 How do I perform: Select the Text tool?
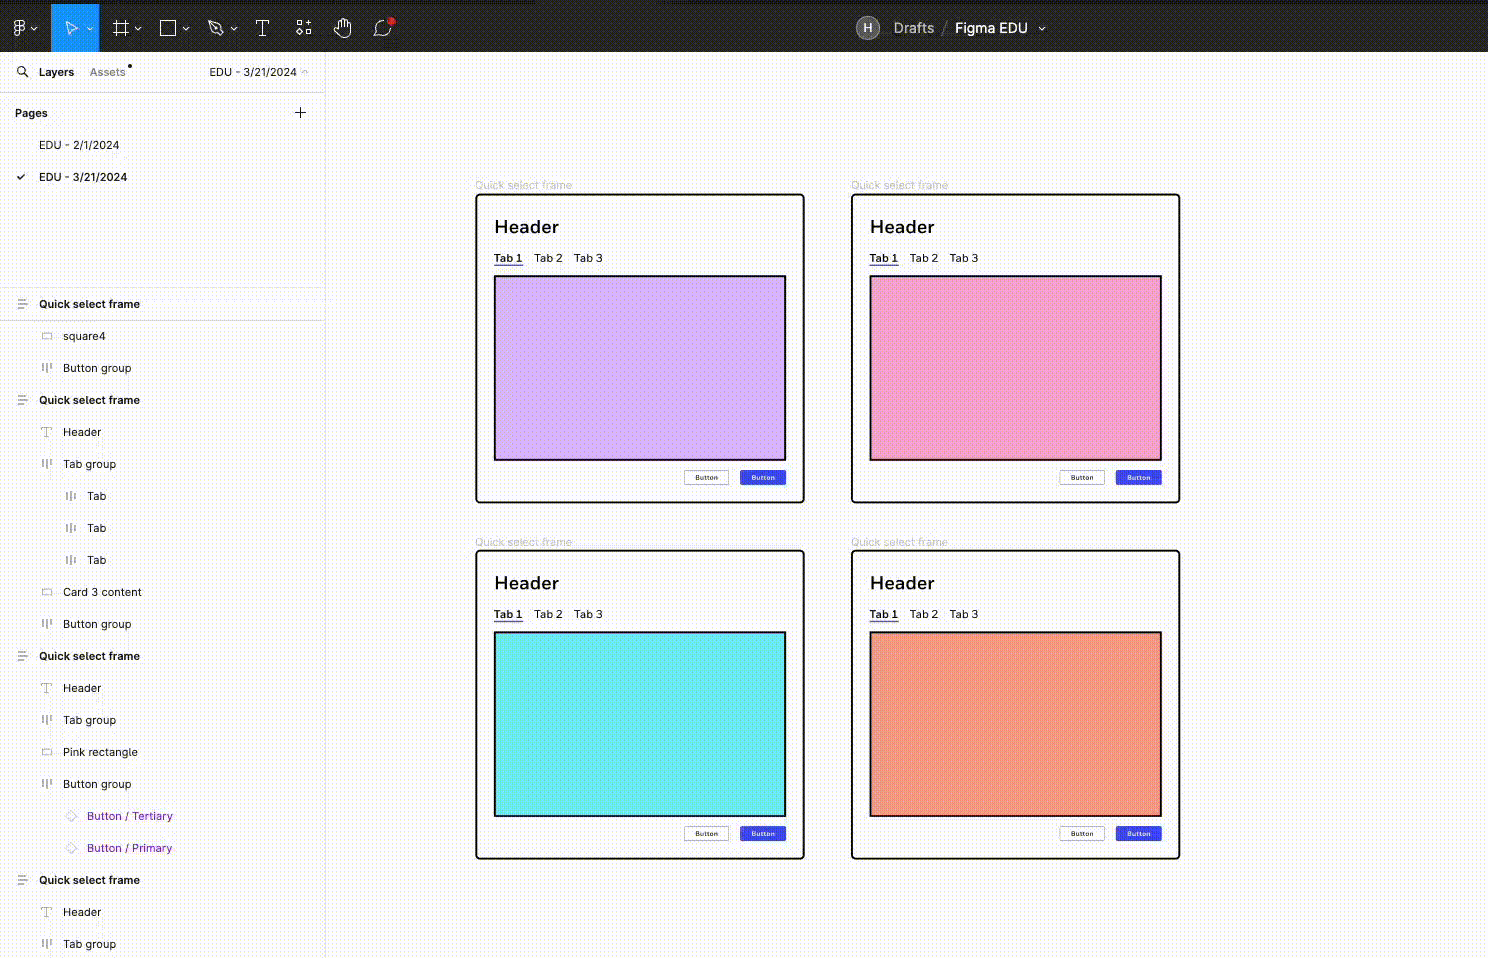pyautogui.click(x=262, y=28)
